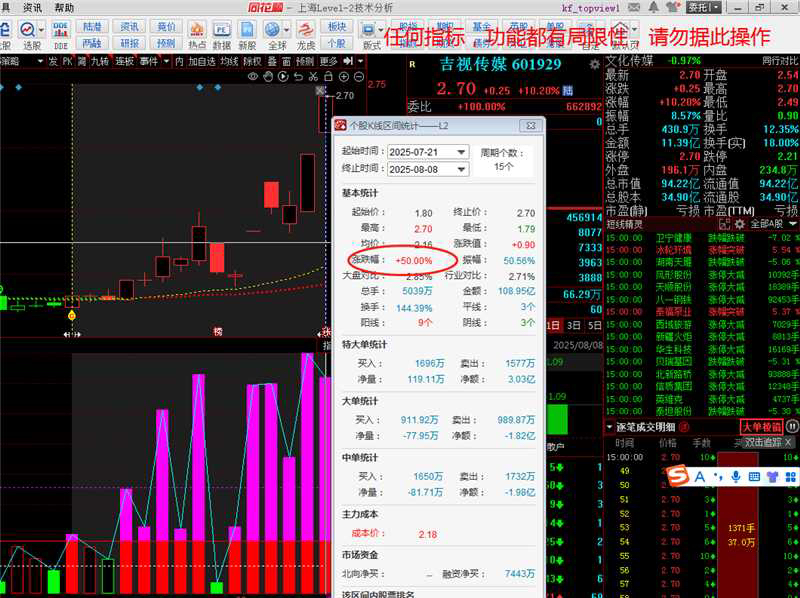Click the 大单棱镜 button

pos(761,427)
